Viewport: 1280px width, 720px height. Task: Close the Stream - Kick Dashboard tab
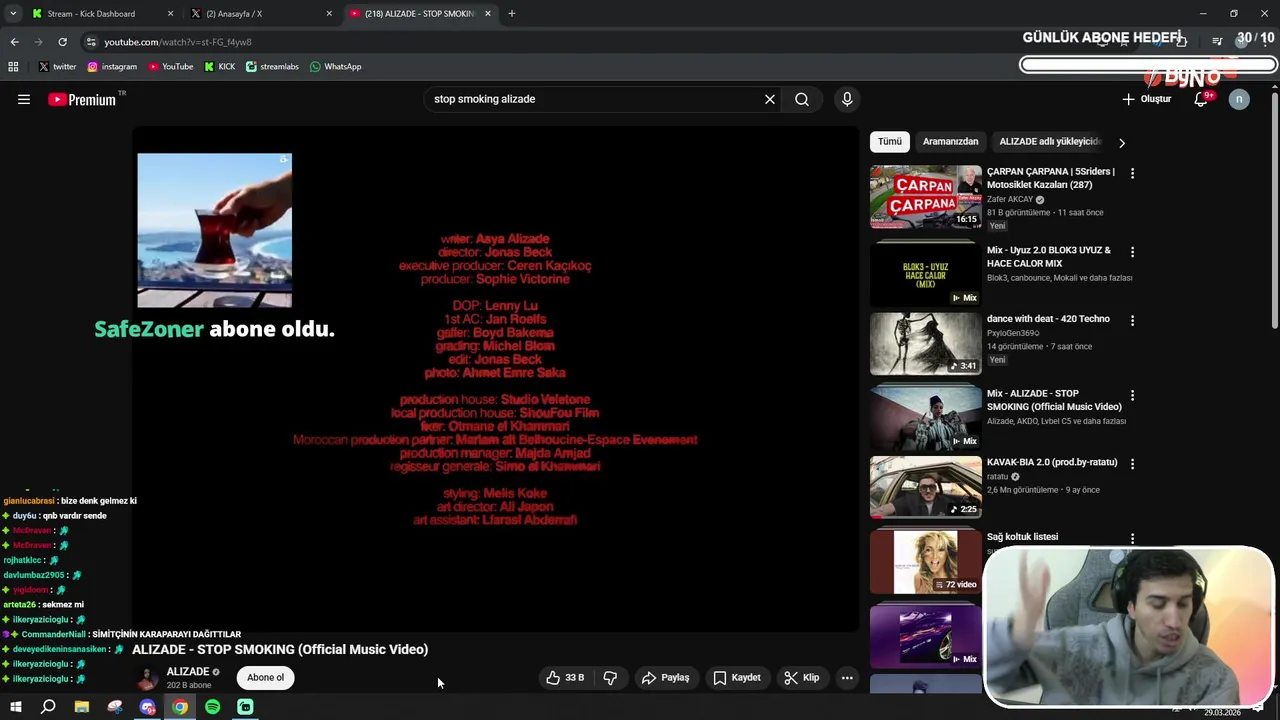point(170,14)
